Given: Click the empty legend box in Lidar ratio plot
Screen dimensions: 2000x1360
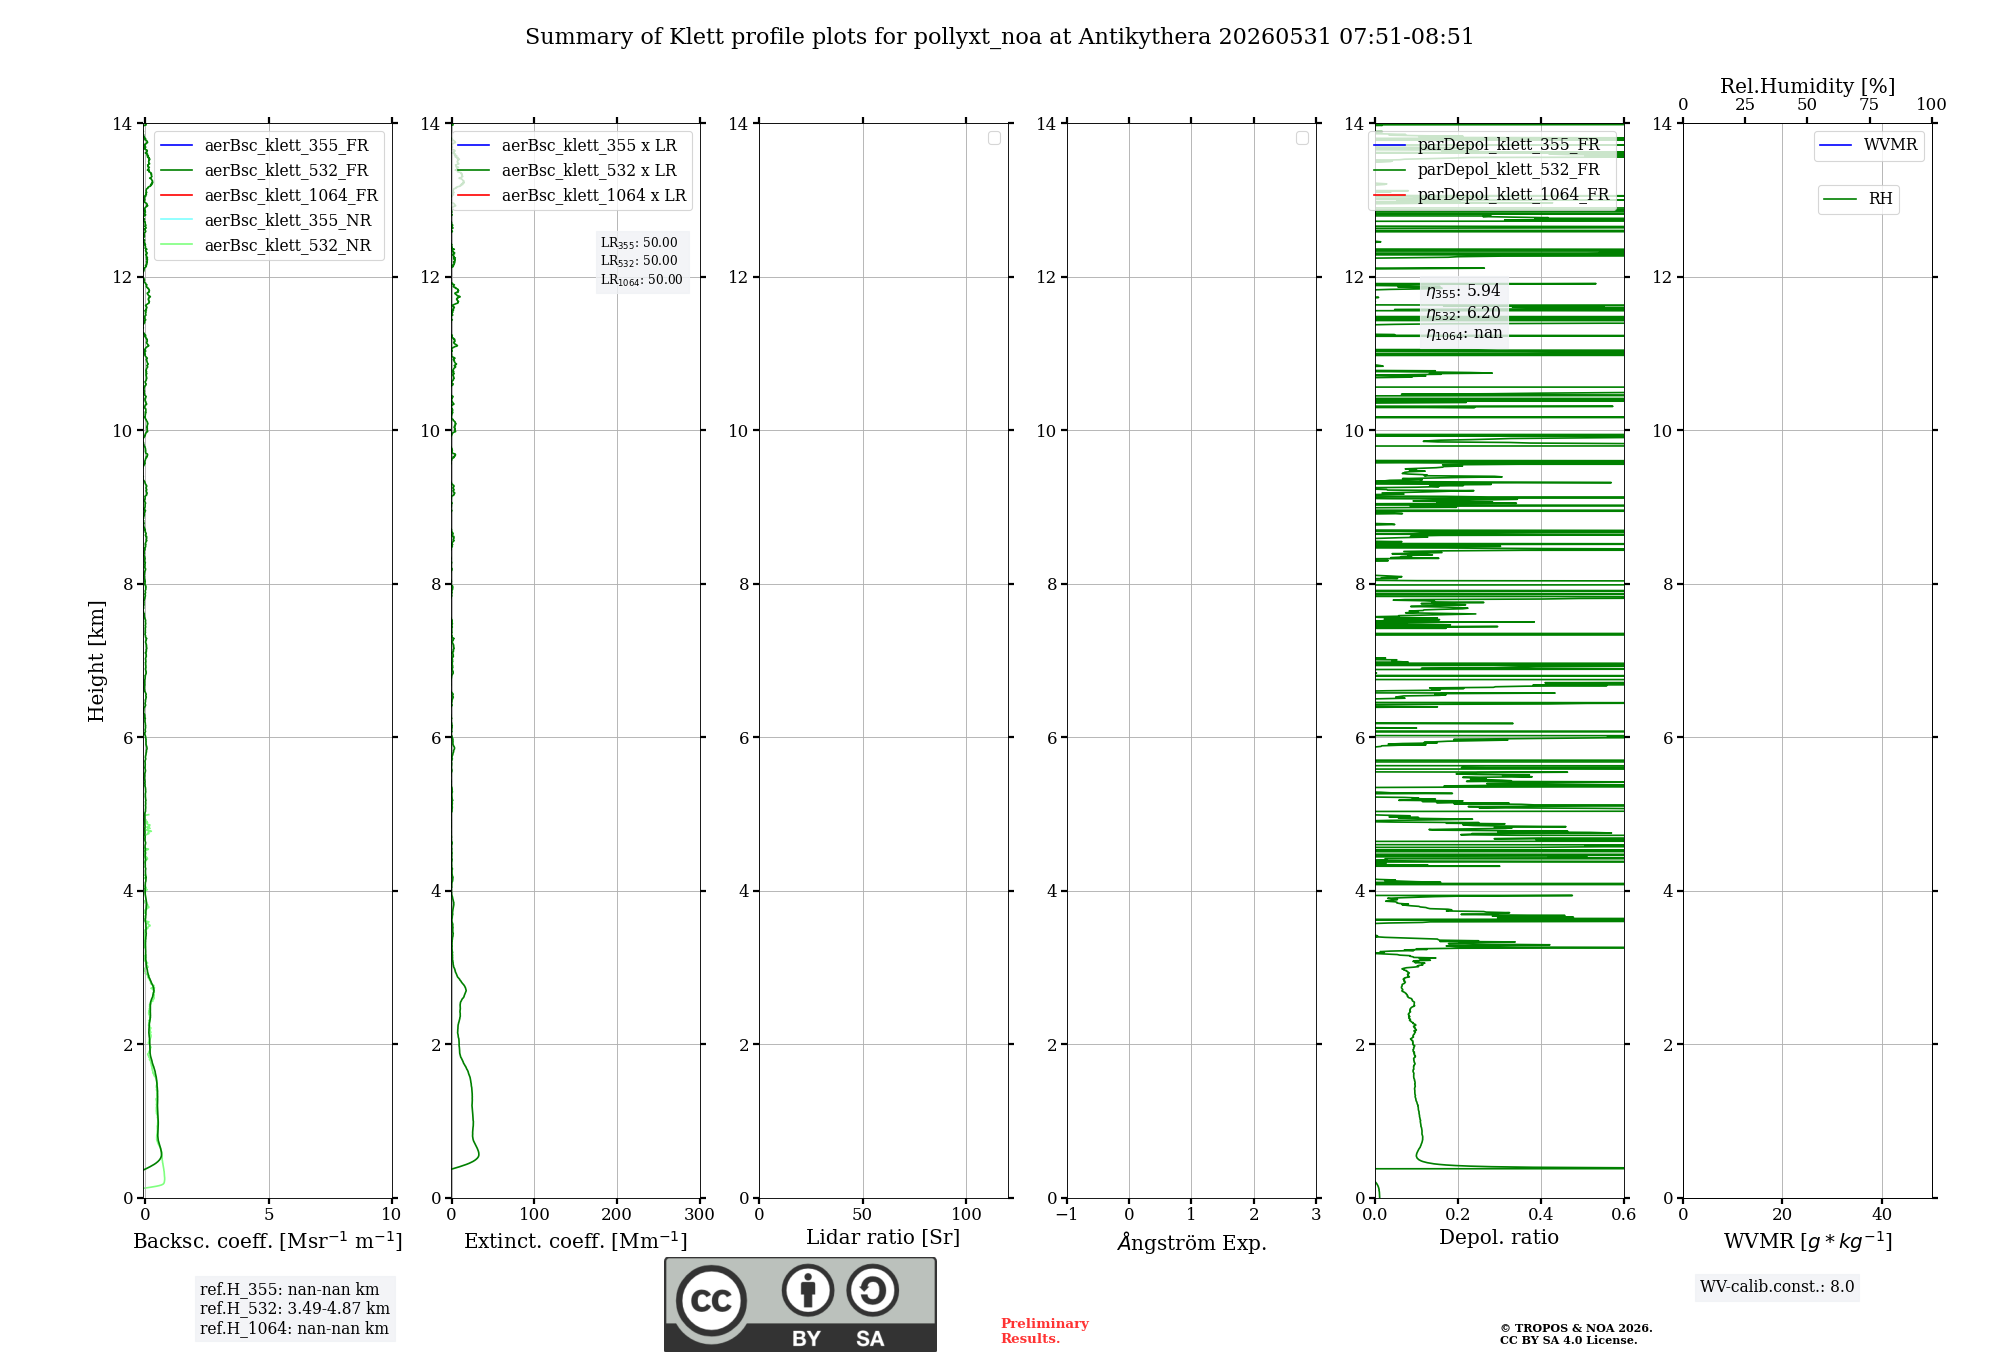Looking at the screenshot, I should [x=994, y=138].
